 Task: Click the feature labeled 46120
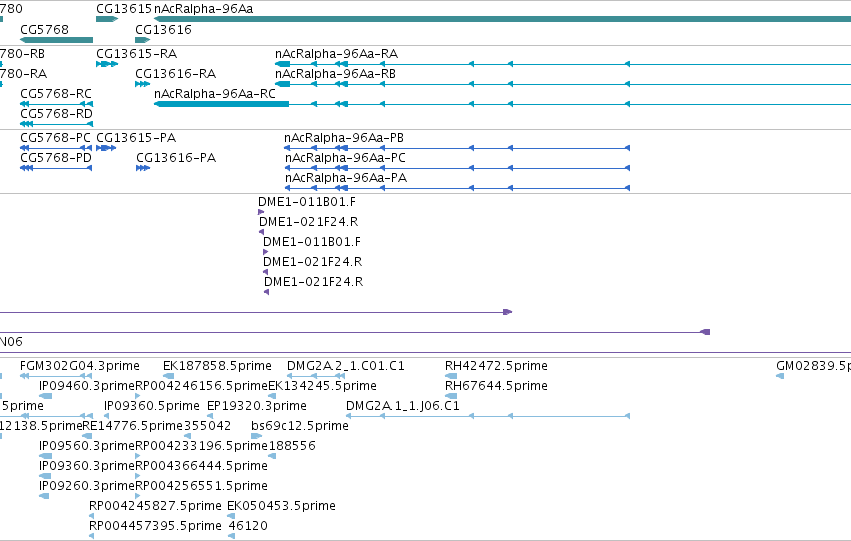pyautogui.click(x=248, y=525)
